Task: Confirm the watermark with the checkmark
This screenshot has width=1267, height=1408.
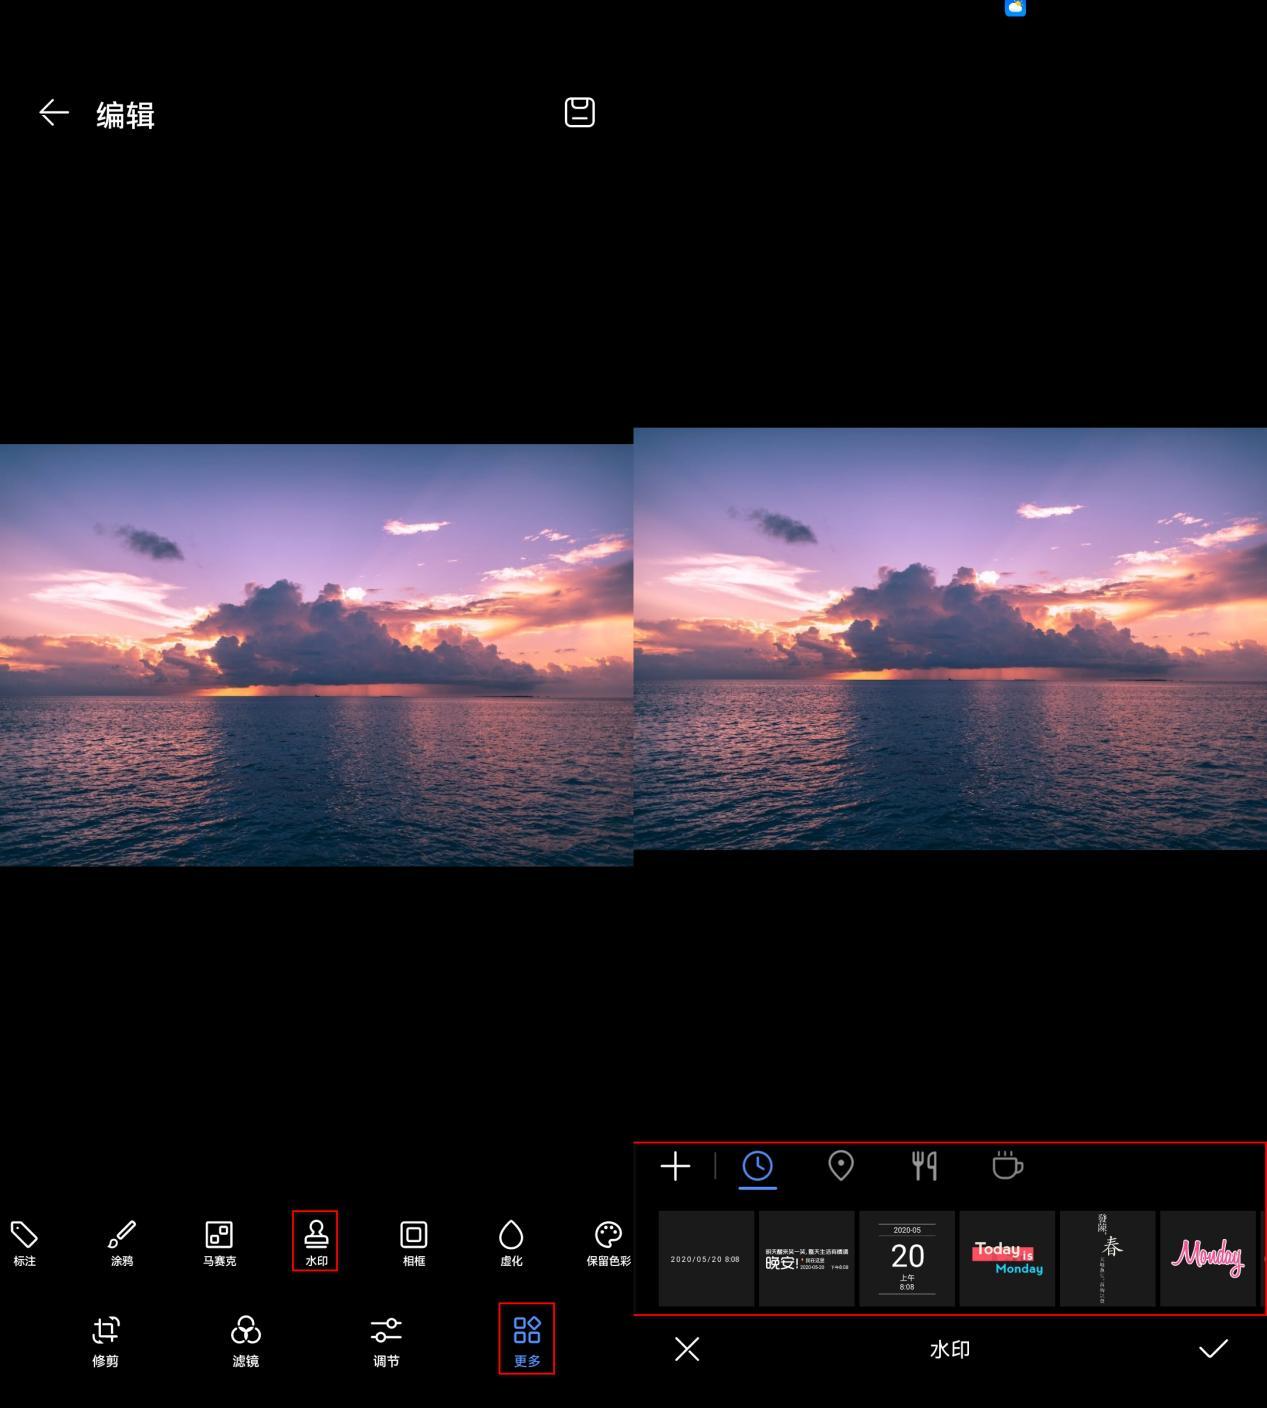Action: point(1213,1349)
